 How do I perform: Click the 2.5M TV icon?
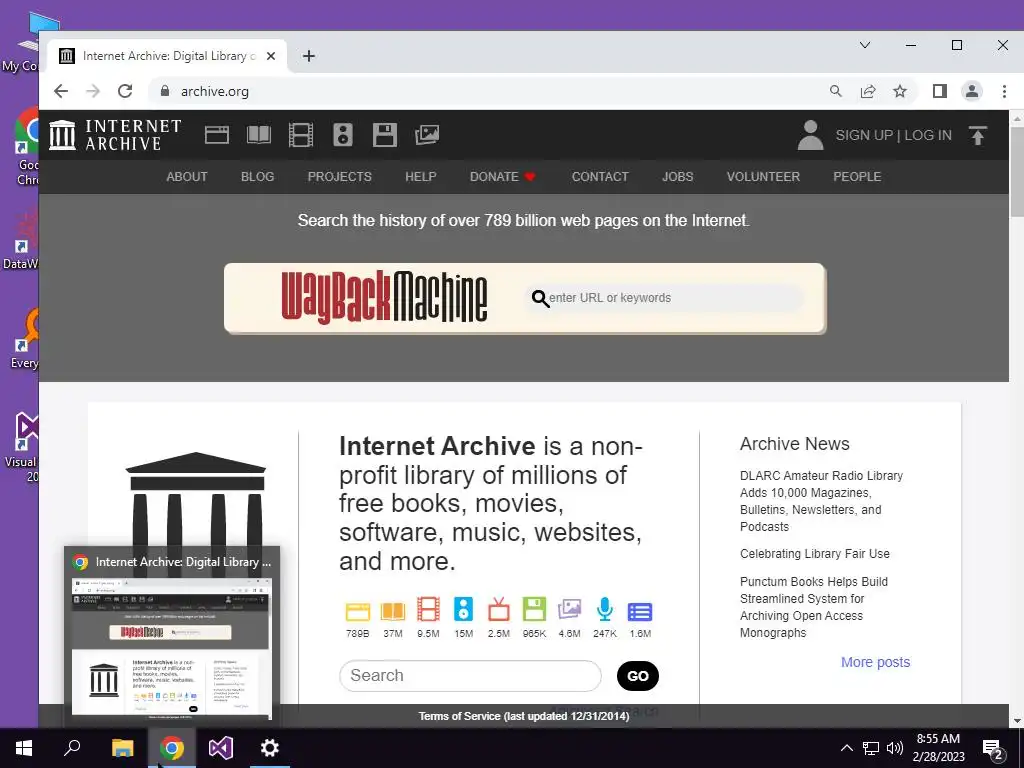(x=499, y=609)
